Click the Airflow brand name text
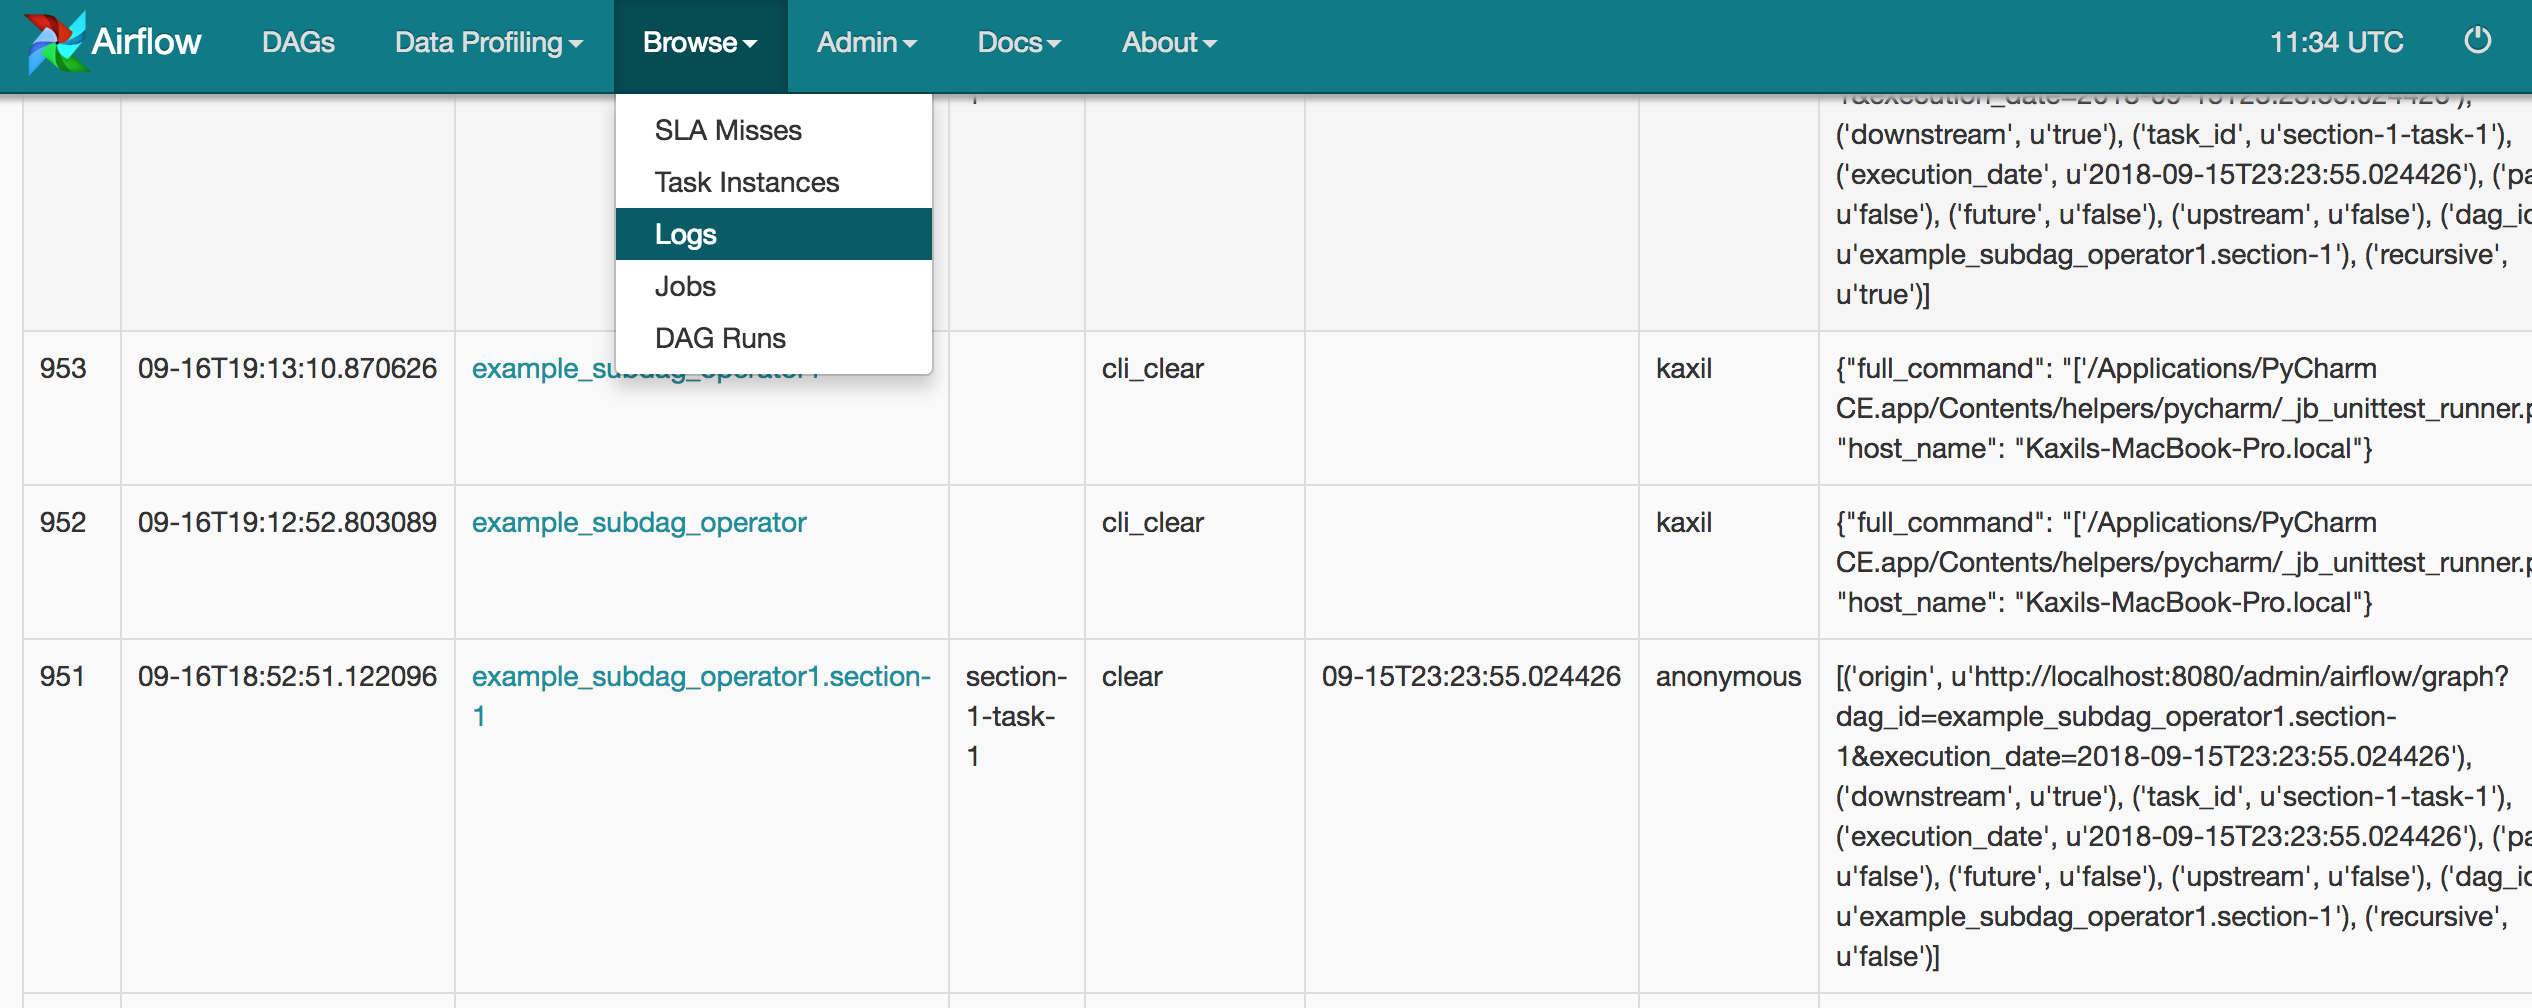Viewport: 2532px width, 1008px height. (x=146, y=42)
